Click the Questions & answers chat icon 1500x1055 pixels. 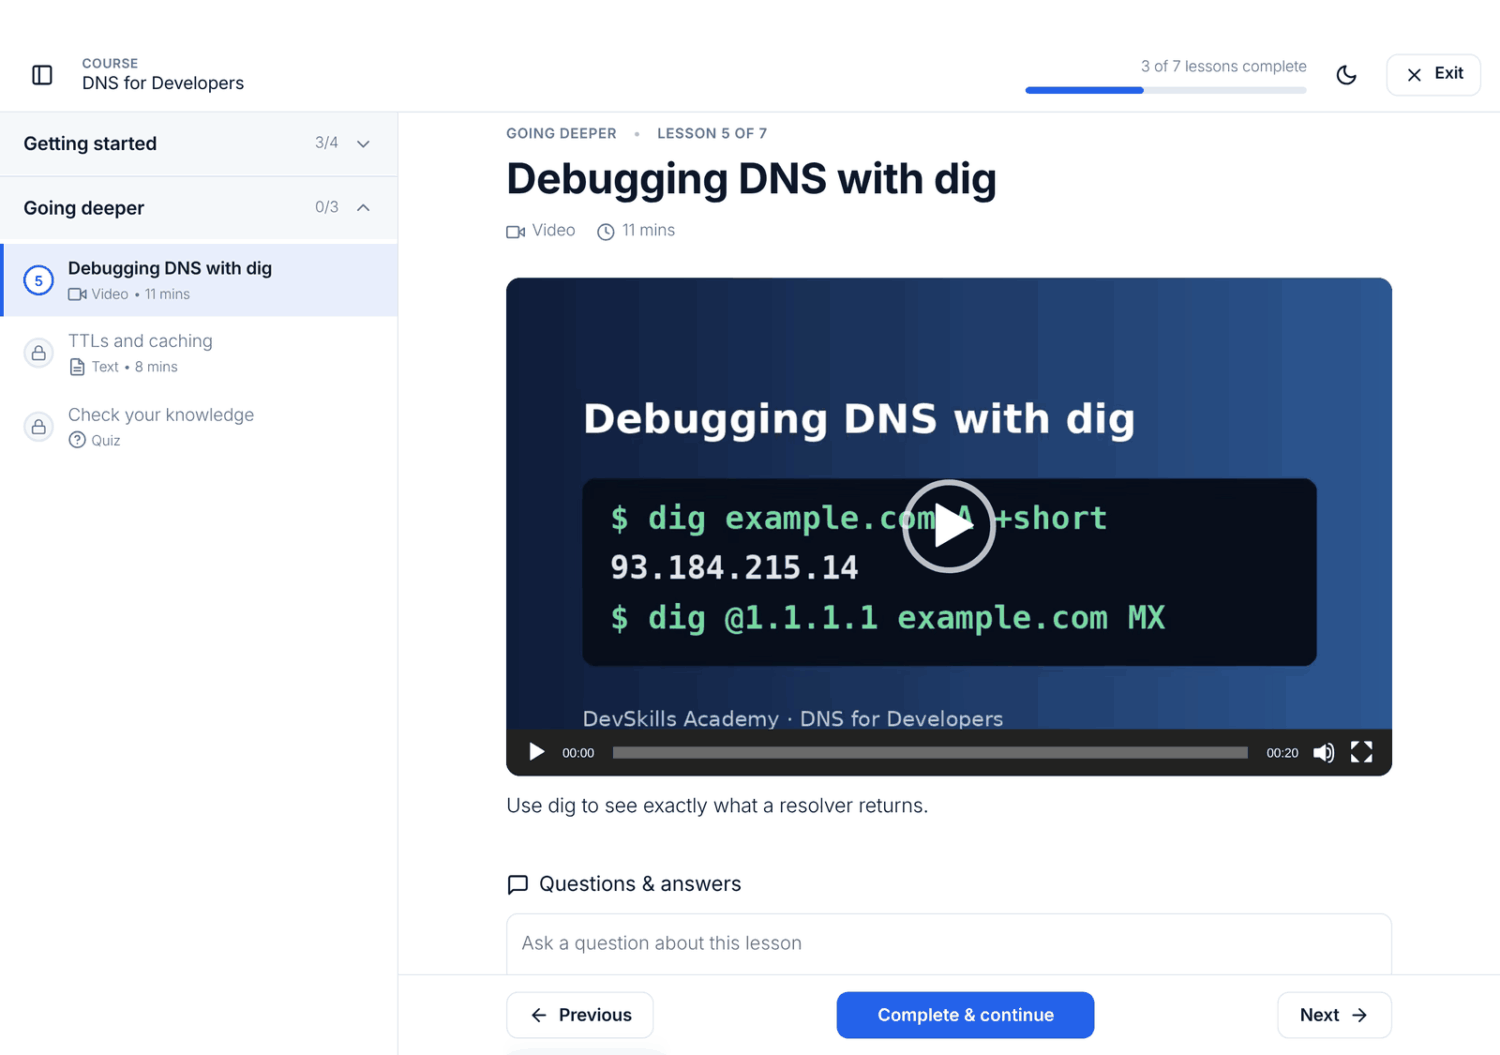(x=517, y=884)
